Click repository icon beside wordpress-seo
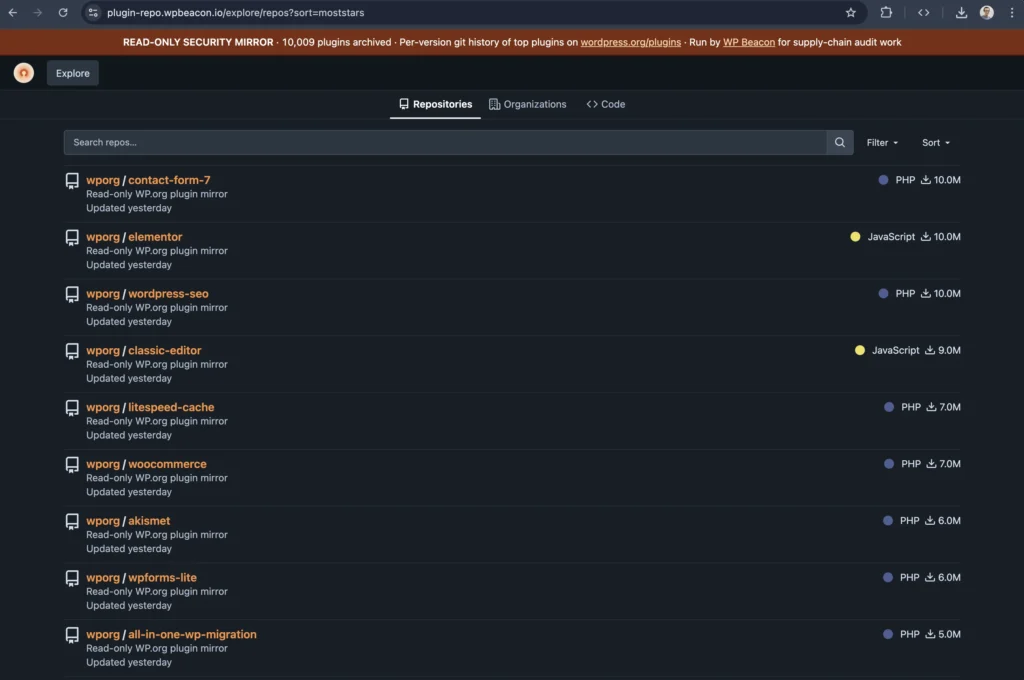This screenshot has height=680, width=1024. [72, 295]
